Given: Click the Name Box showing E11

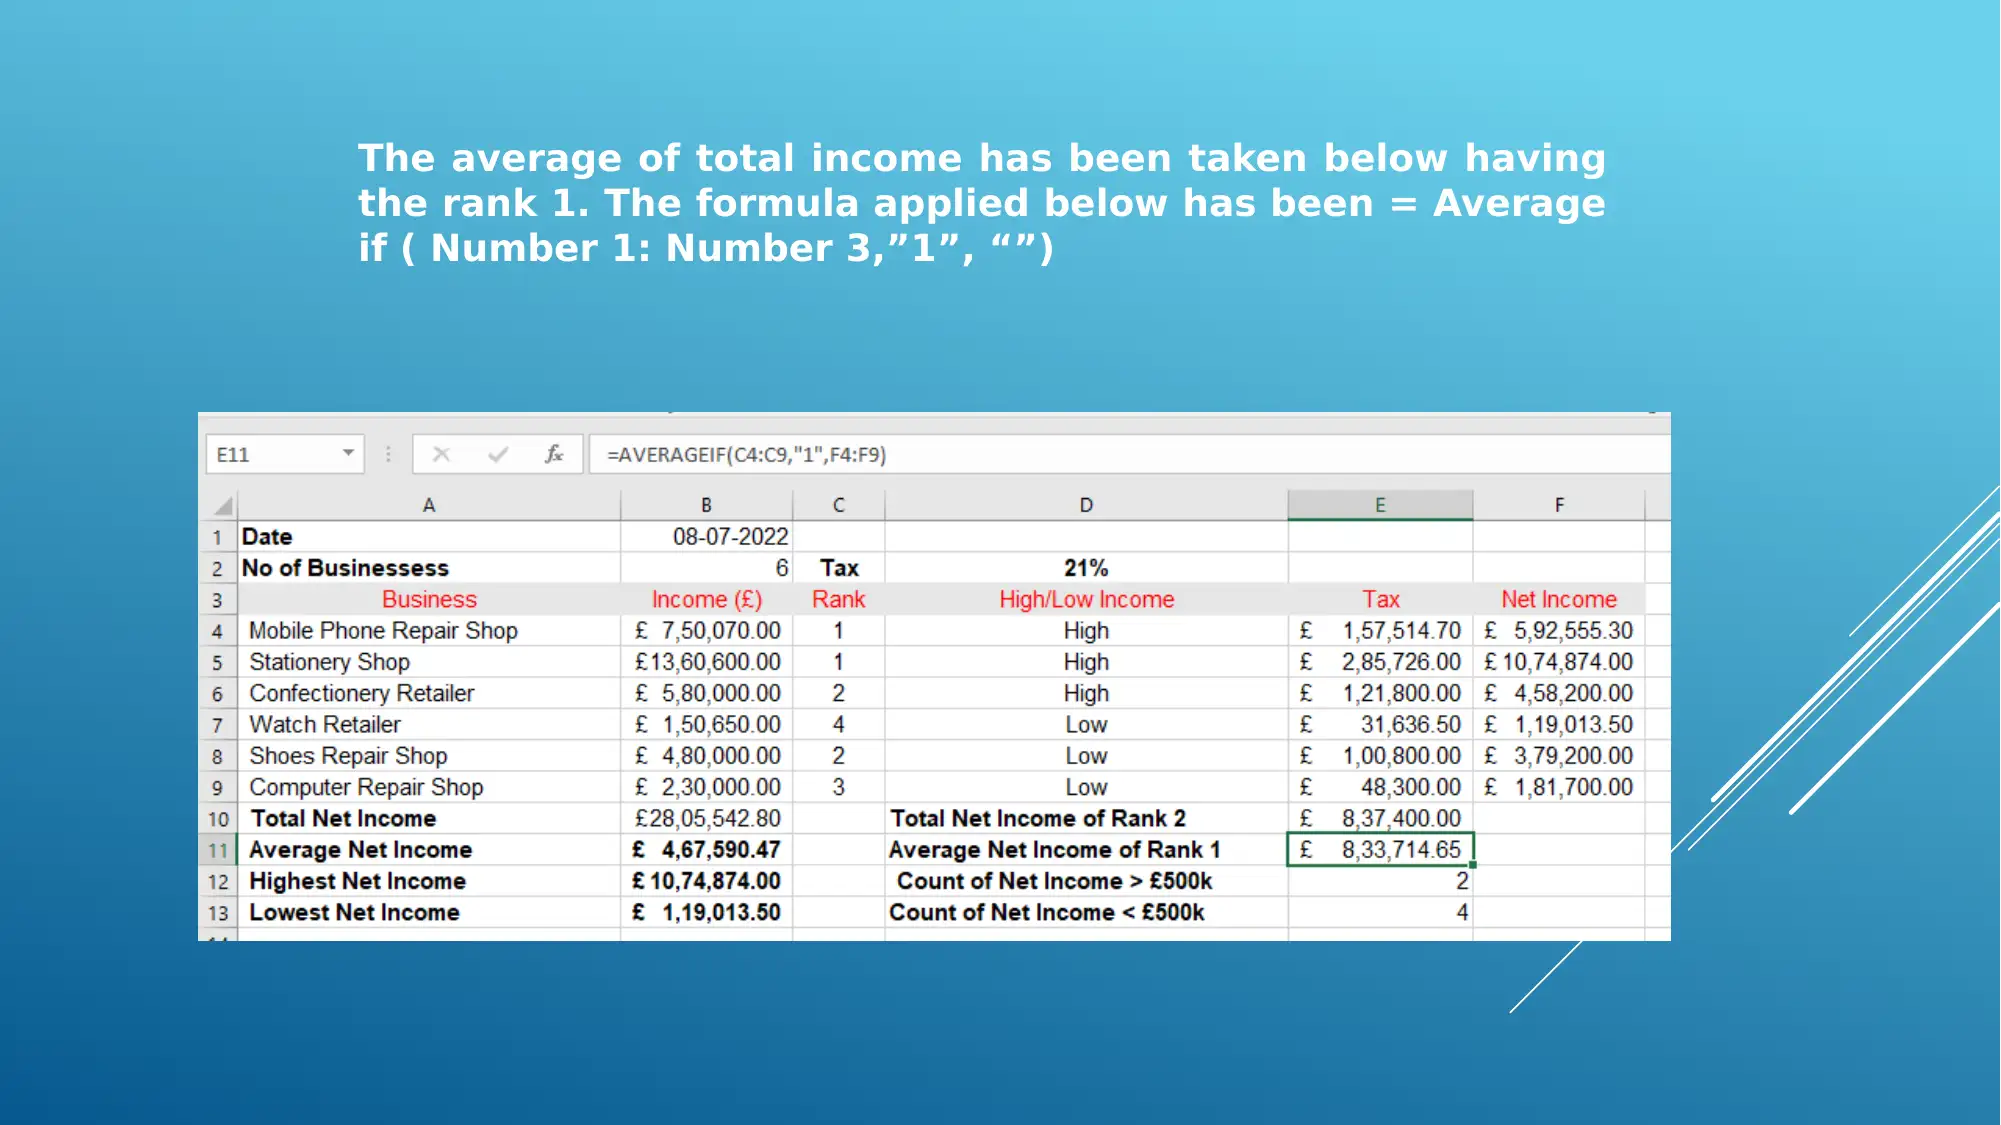Looking at the screenshot, I should point(284,455).
